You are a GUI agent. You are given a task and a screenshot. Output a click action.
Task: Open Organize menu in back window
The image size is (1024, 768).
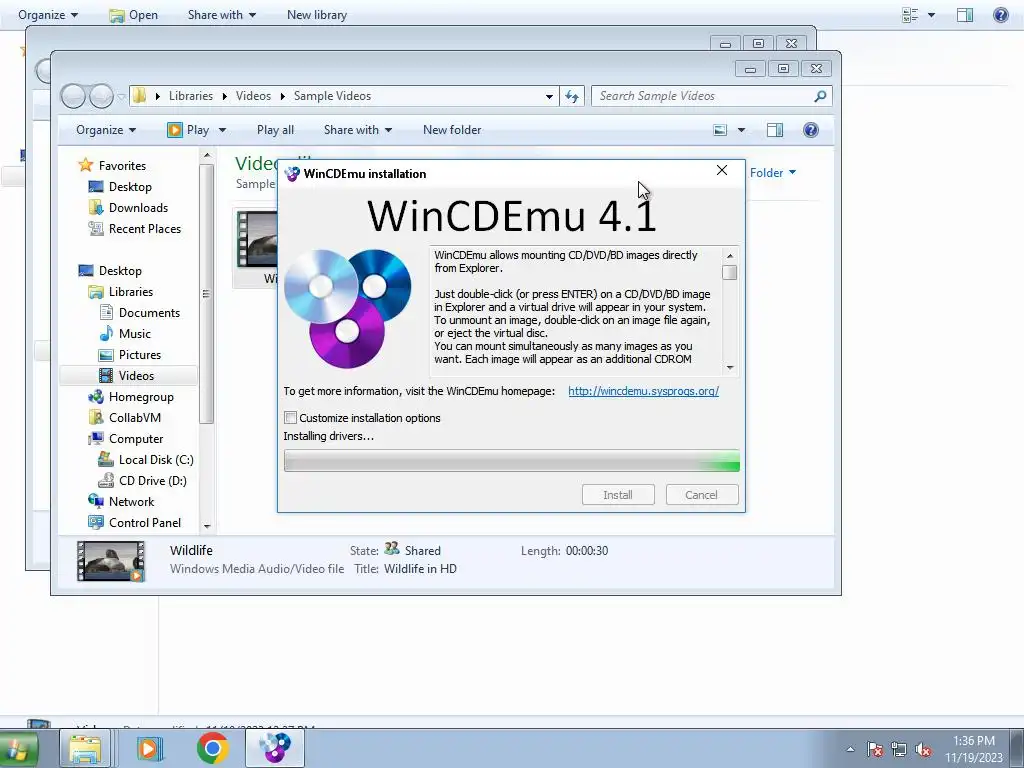click(x=48, y=14)
